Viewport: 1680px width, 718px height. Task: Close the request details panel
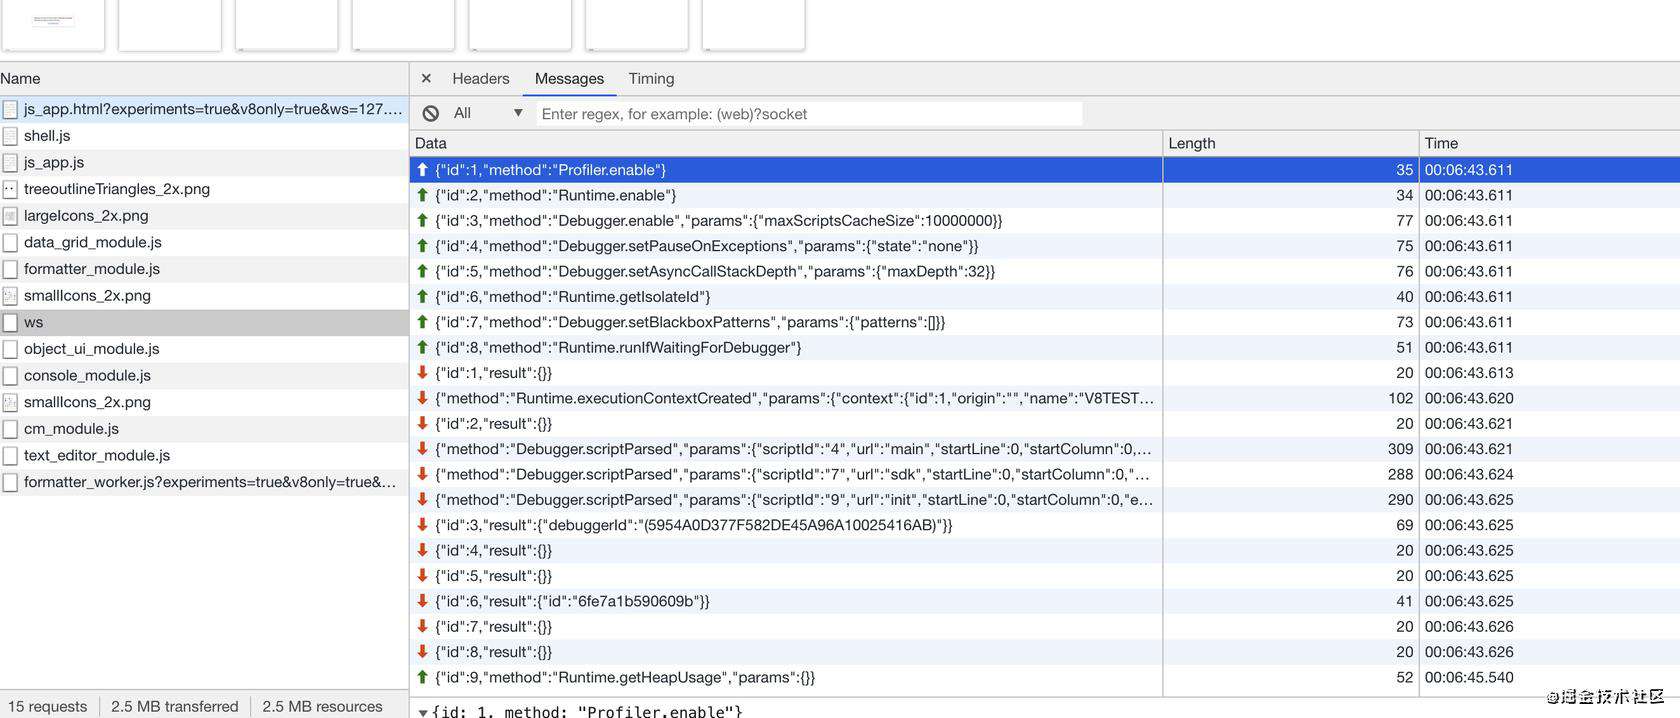click(x=426, y=78)
